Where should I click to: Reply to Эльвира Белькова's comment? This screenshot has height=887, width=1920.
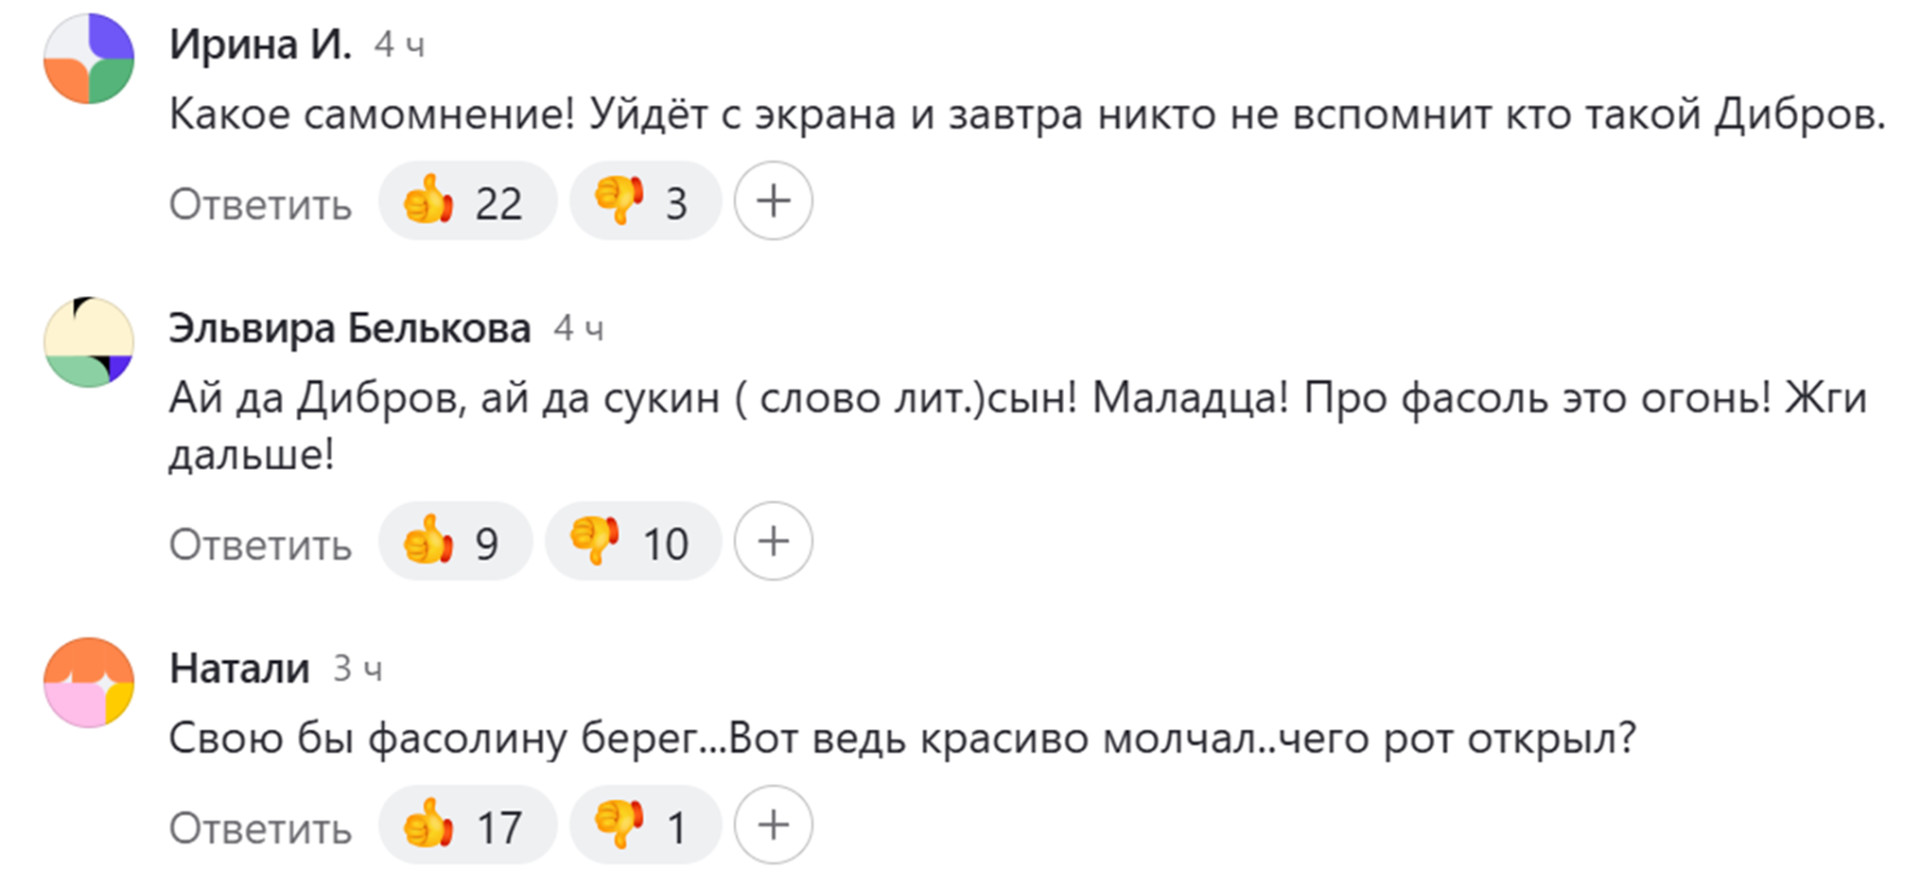pyautogui.click(x=260, y=545)
